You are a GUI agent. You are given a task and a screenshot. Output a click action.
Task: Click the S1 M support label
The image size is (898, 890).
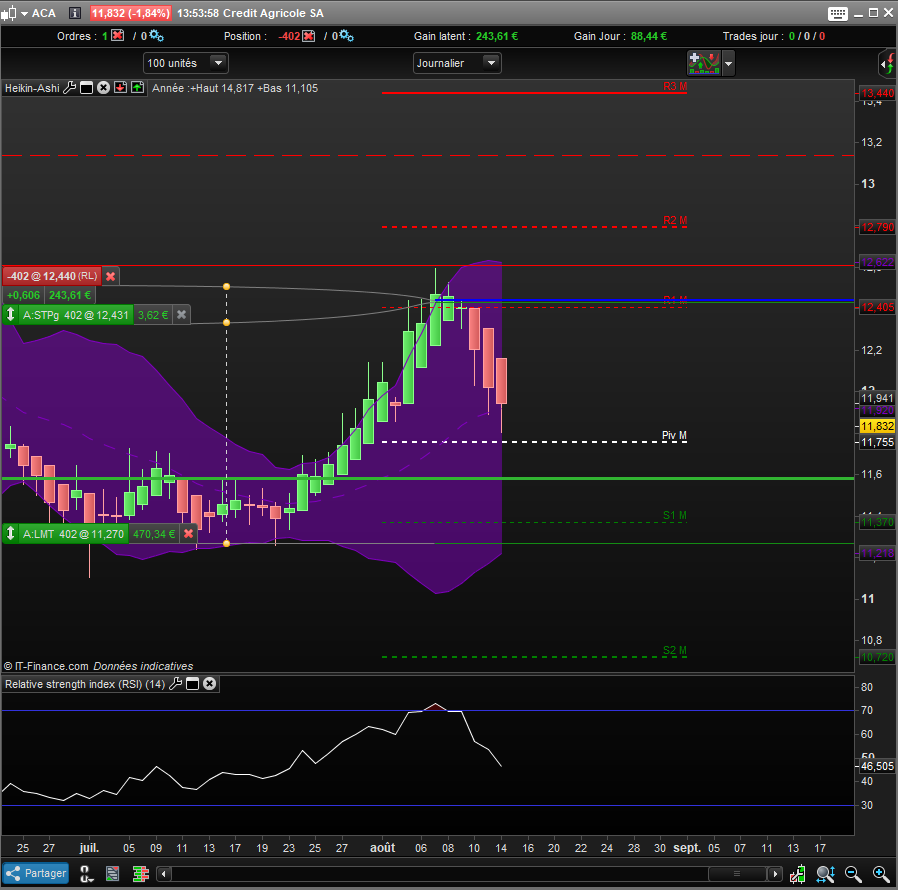(675, 515)
